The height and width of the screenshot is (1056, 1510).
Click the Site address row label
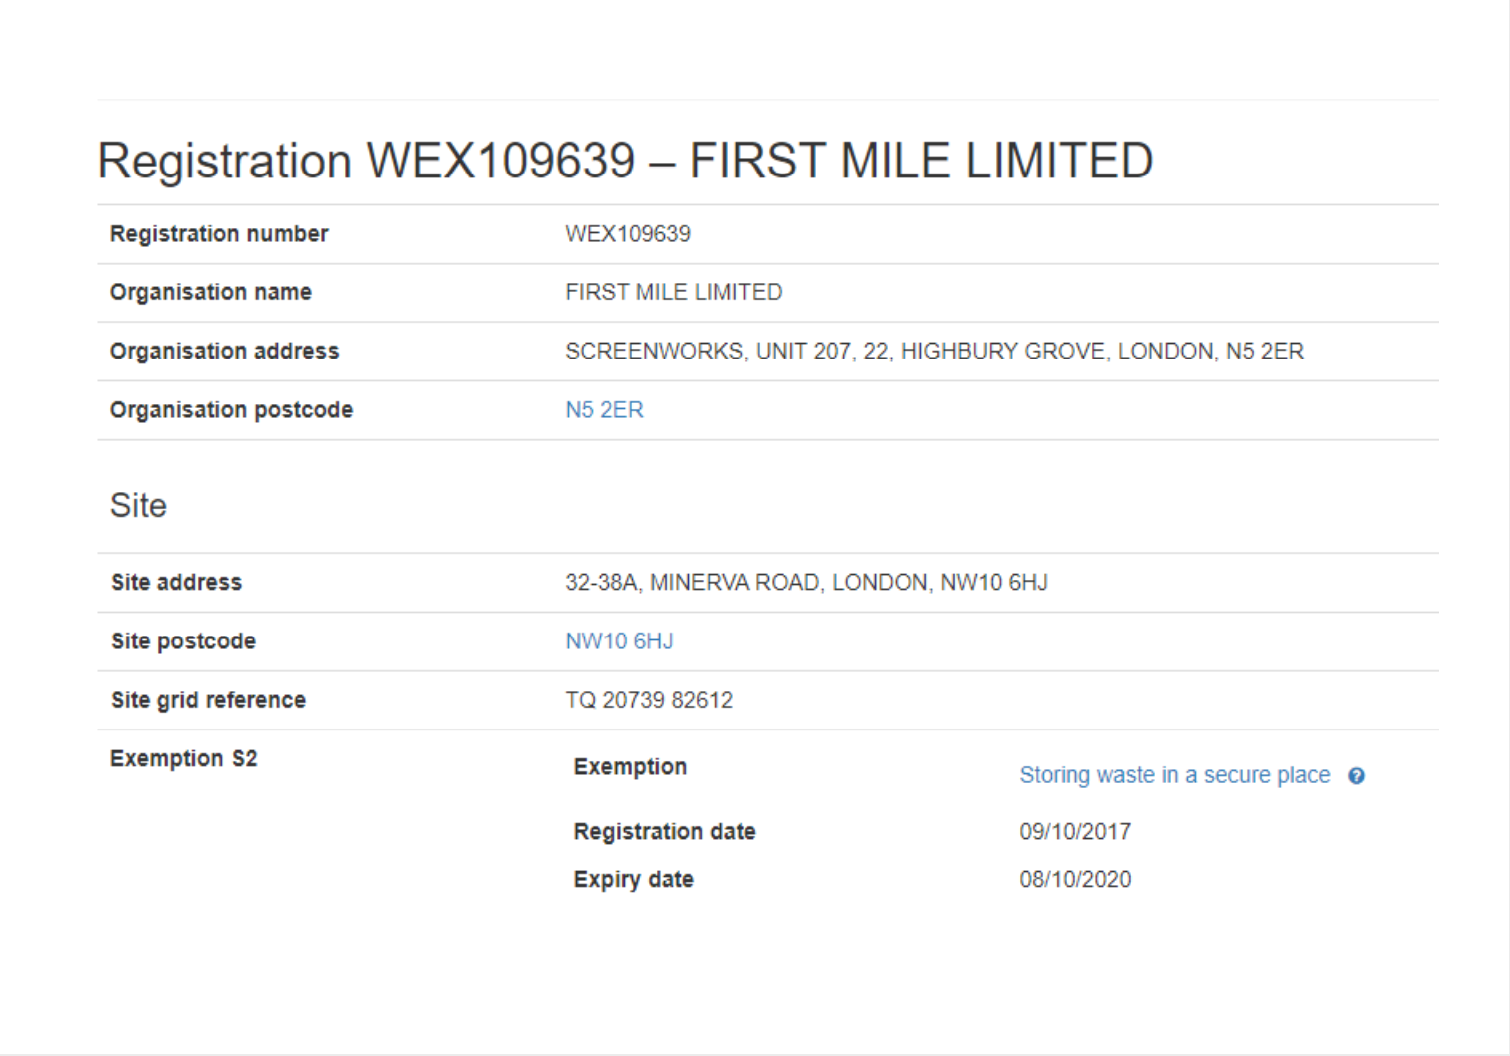click(176, 582)
